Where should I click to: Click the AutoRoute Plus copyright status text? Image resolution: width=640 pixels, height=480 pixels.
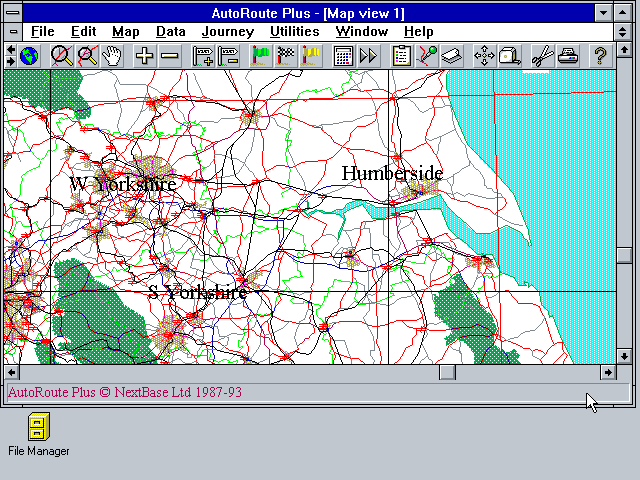click(x=125, y=392)
